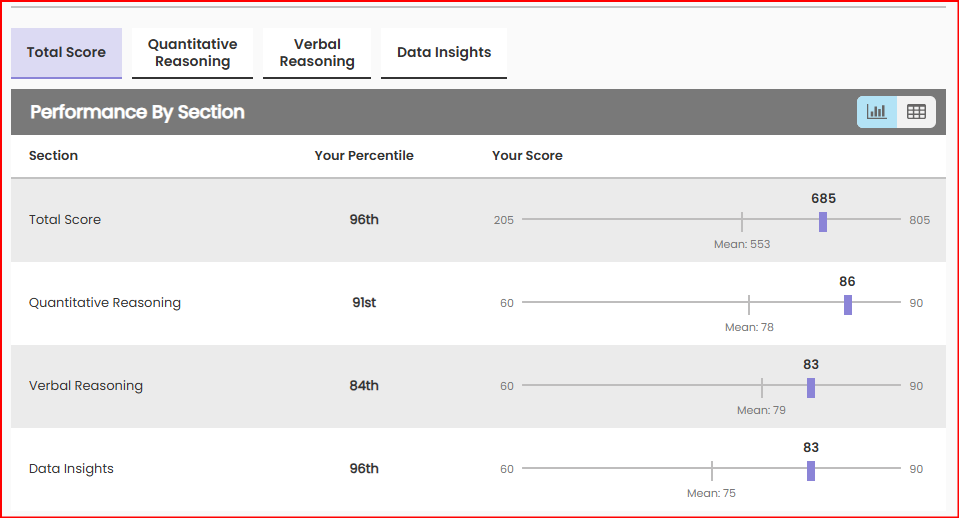This screenshot has width=959, height=518.
Task: Switch to bar chart view
Action: click(x=877, y=112)
